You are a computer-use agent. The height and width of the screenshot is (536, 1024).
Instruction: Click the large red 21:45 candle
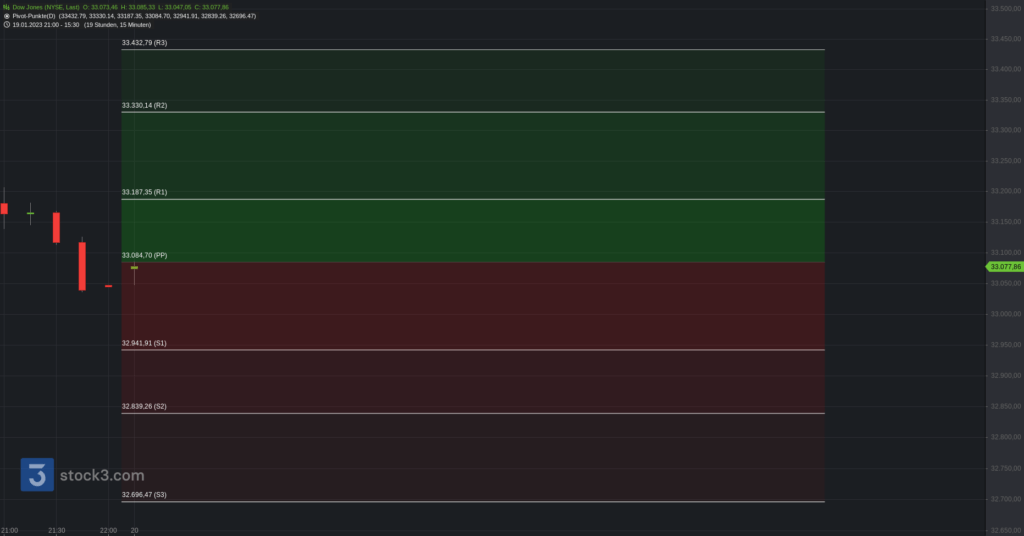point(82,266)
